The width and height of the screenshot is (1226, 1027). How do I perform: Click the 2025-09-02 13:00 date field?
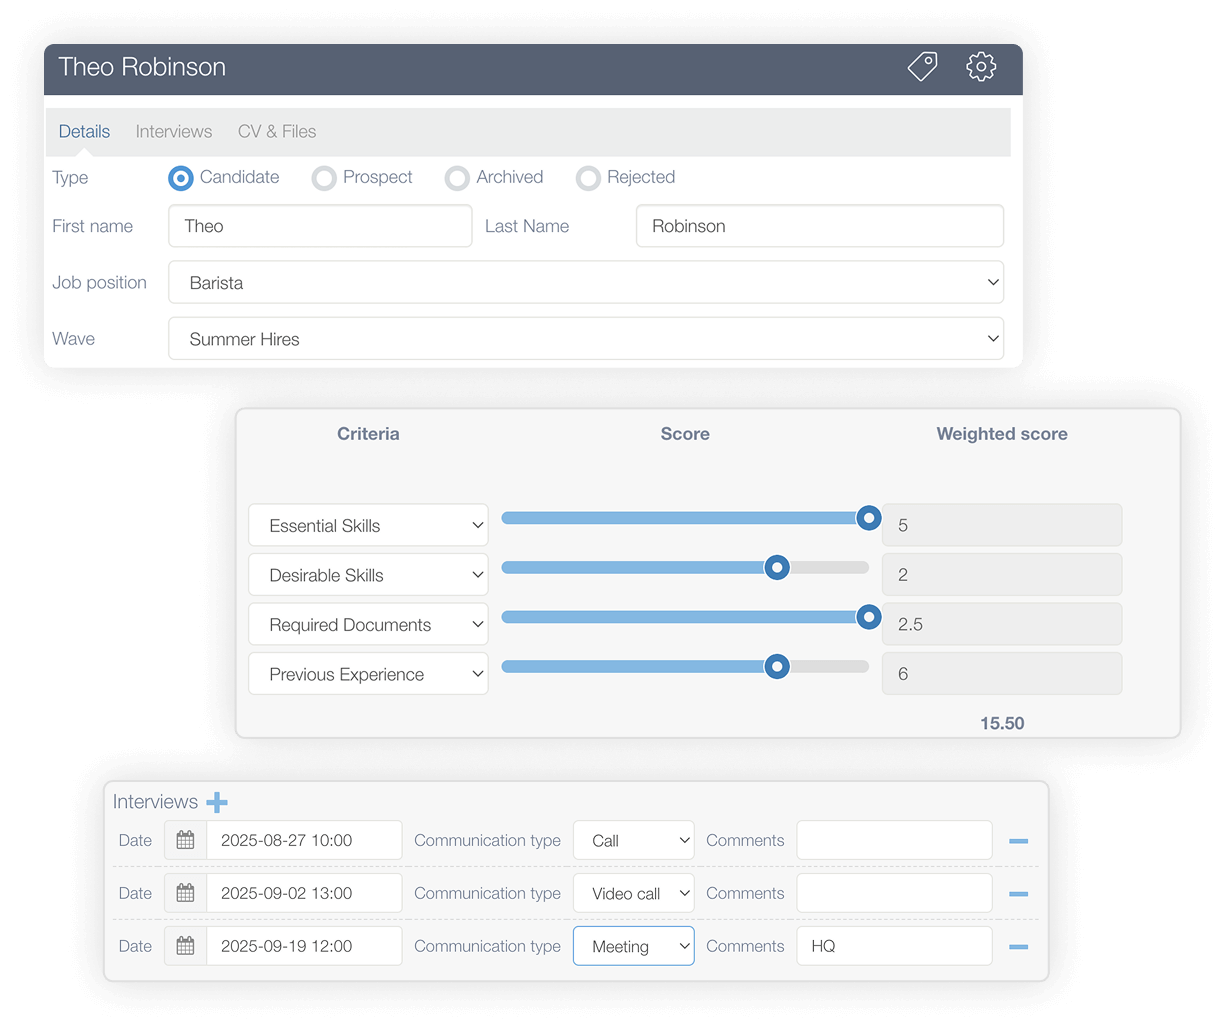tap(304, 893)
